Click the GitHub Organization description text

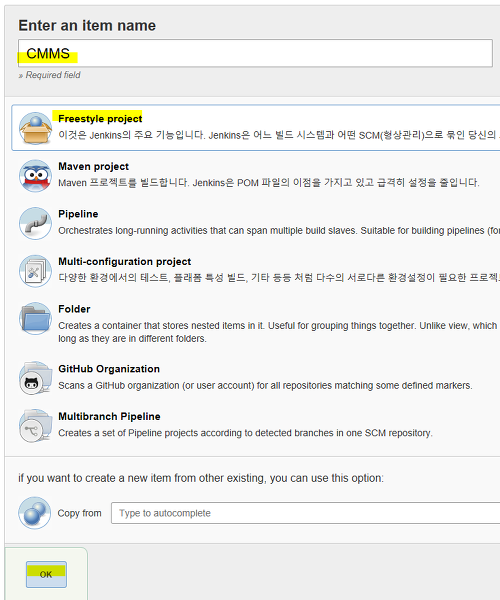pos(265,385)
